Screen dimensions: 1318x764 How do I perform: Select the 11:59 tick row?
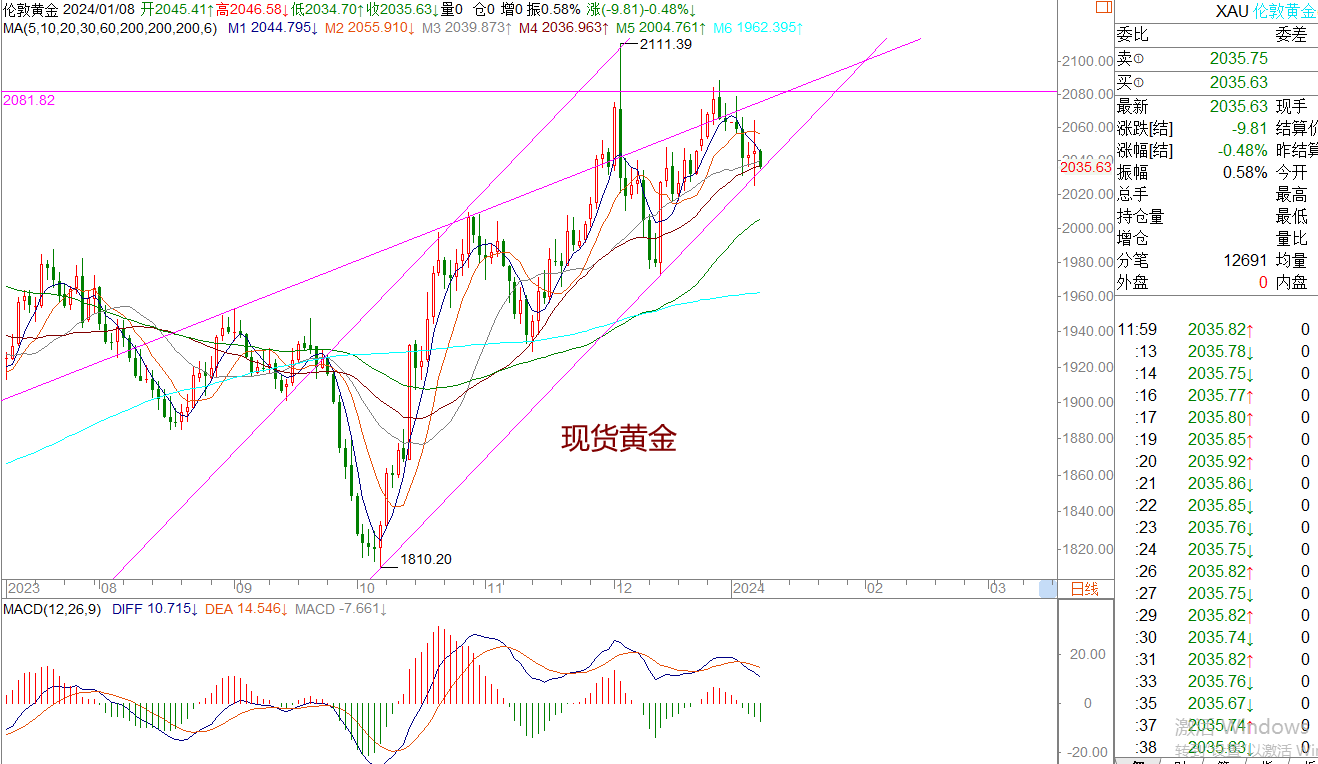[x=1215, y=329]
